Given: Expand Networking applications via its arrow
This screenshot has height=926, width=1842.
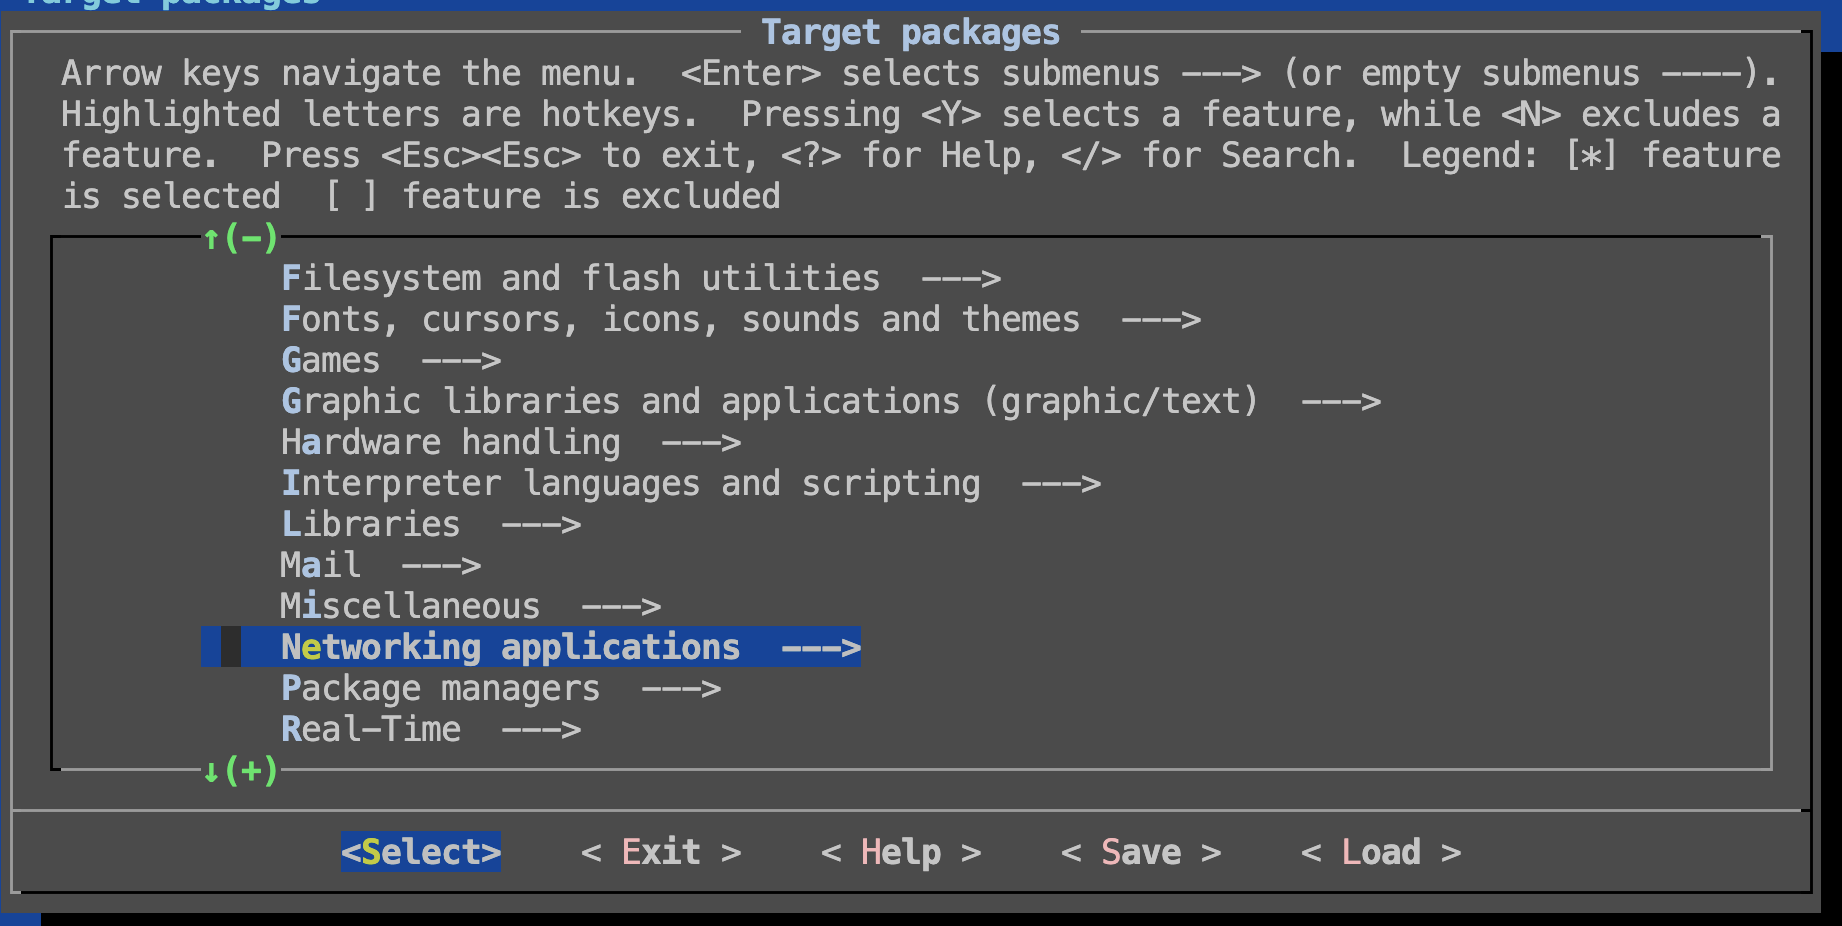Looking at the screenshot, I should point(821,647).
